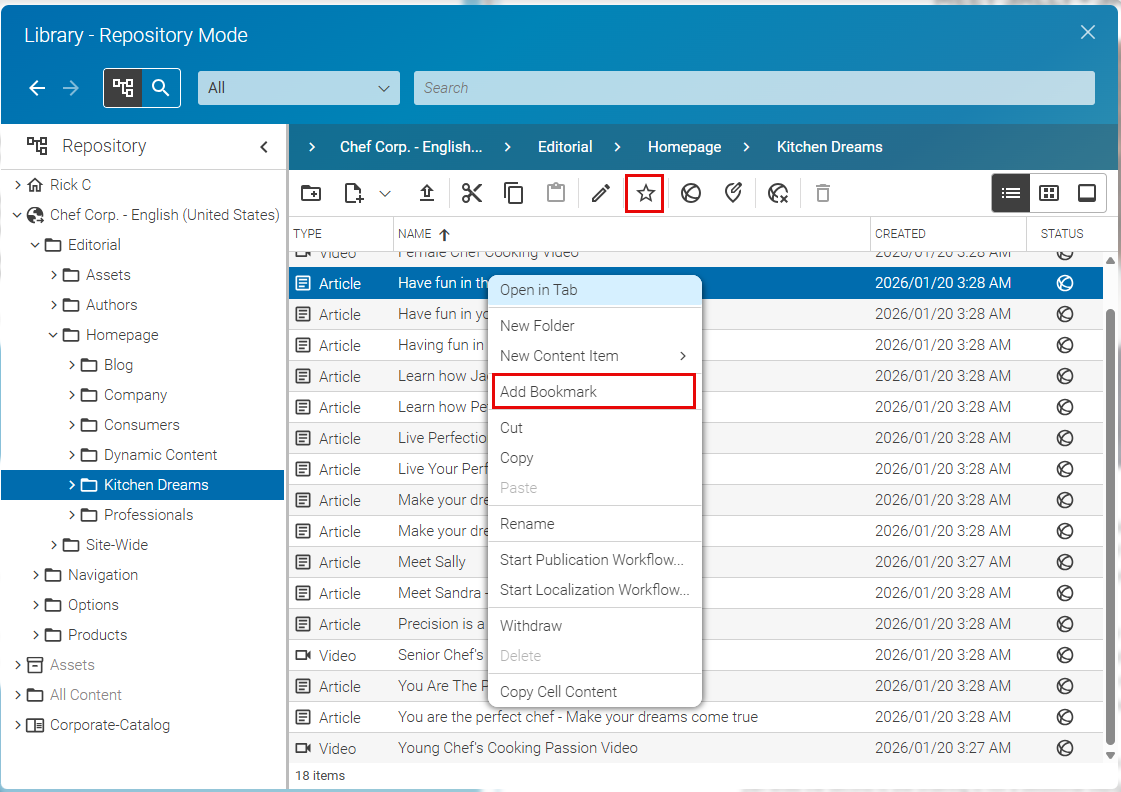
Task: Click the upload files icon
Action: coord(426,193)
